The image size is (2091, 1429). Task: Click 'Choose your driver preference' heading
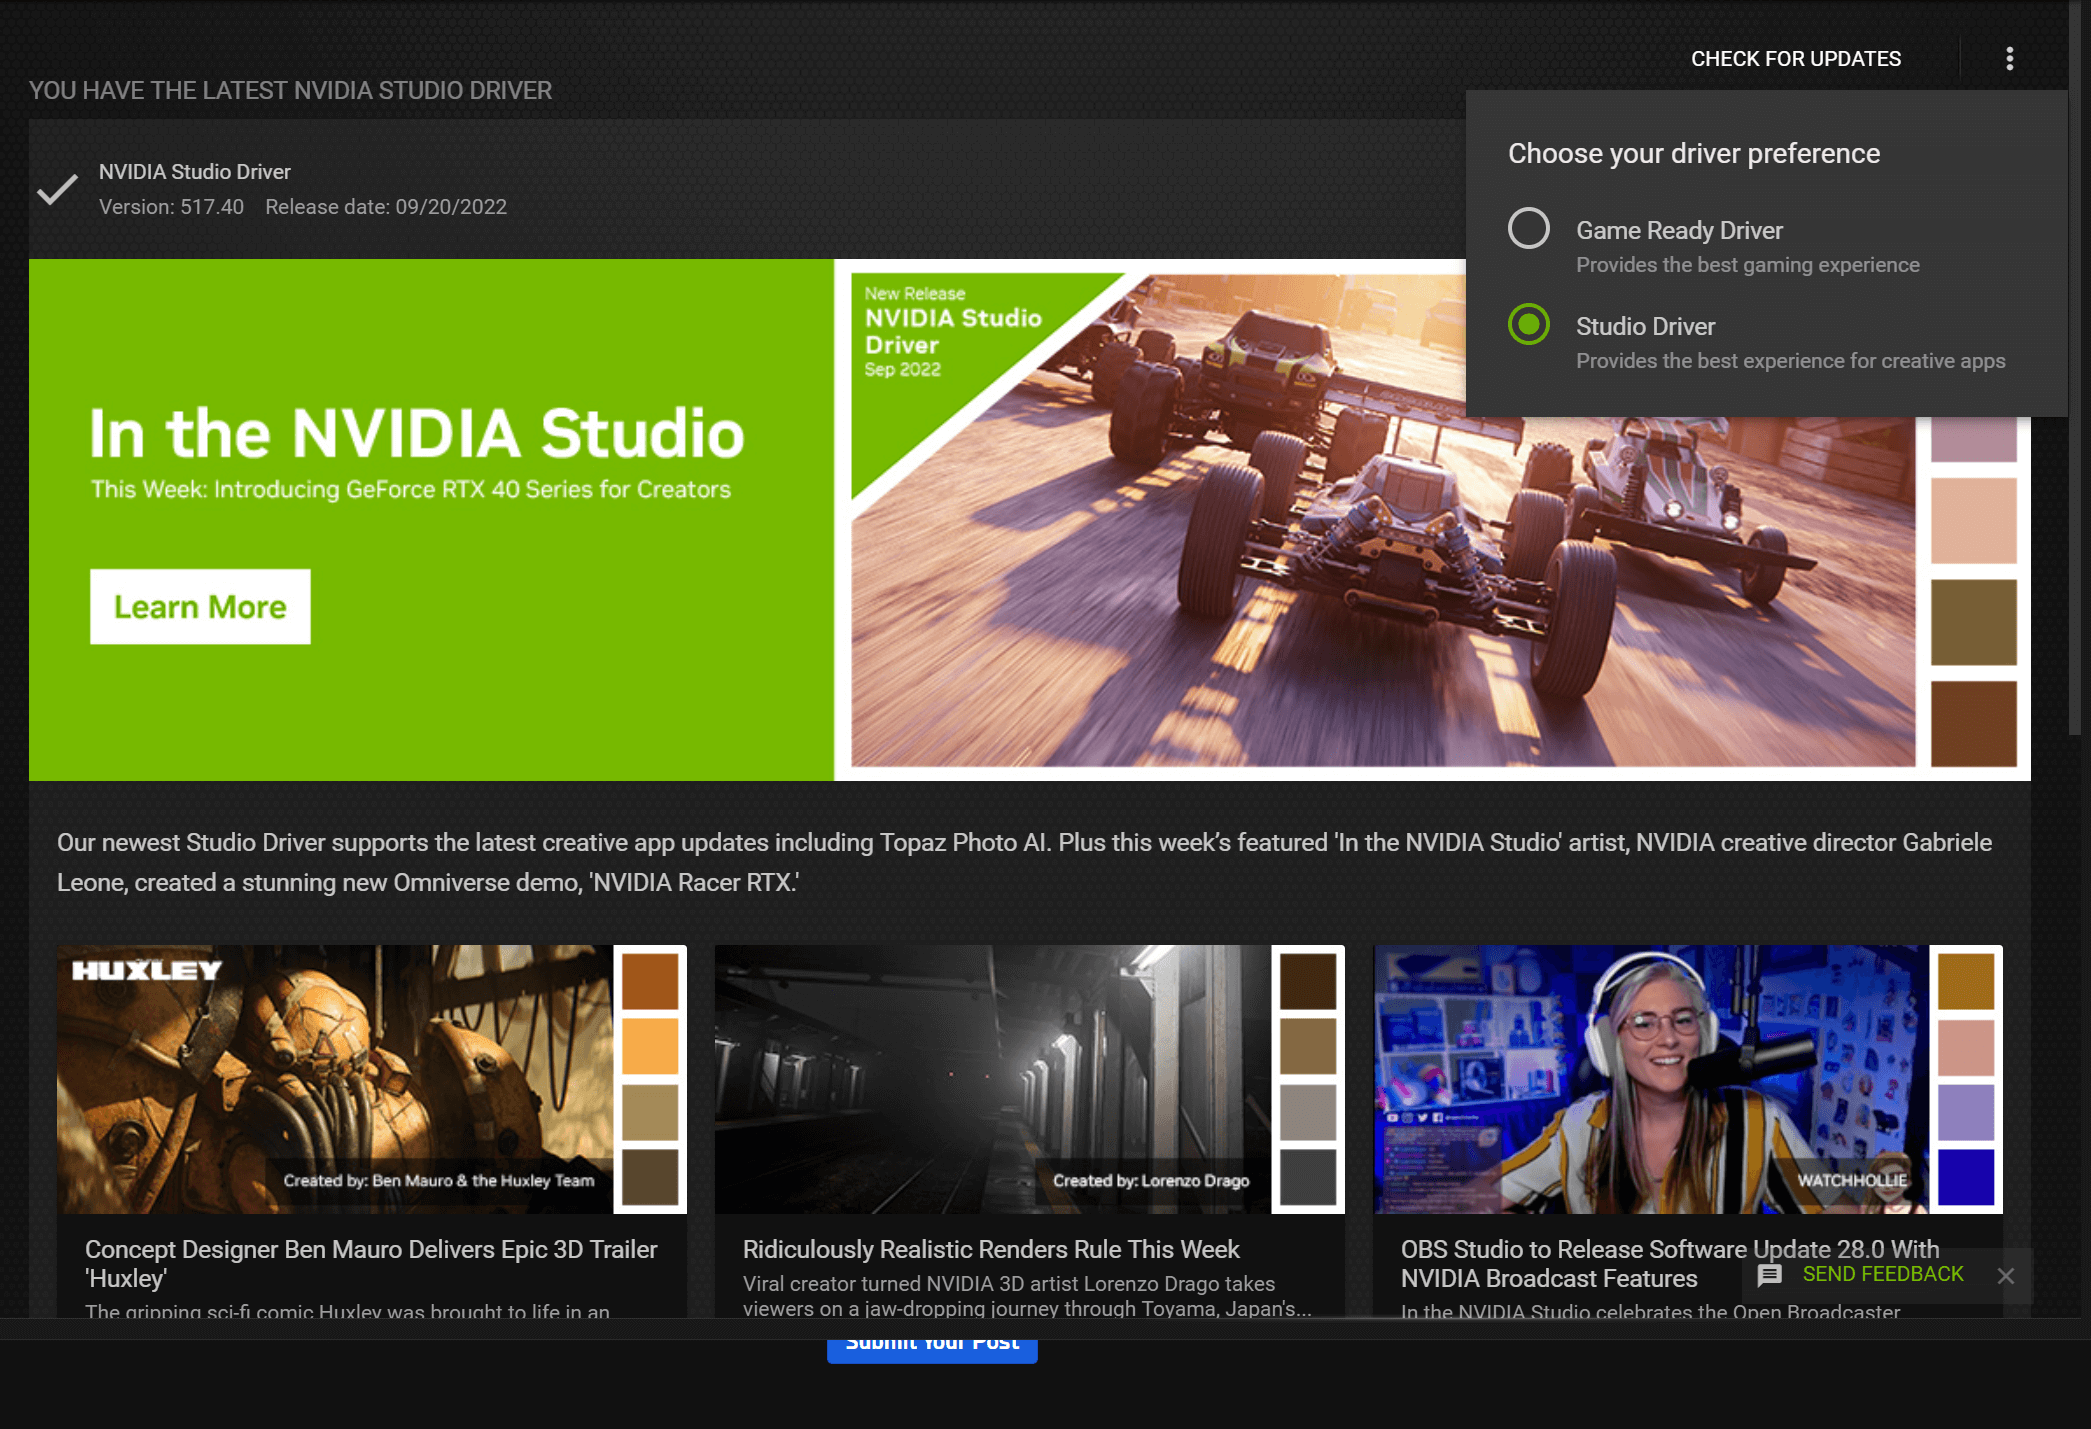pyautogui.click(x=1694, y=153)
